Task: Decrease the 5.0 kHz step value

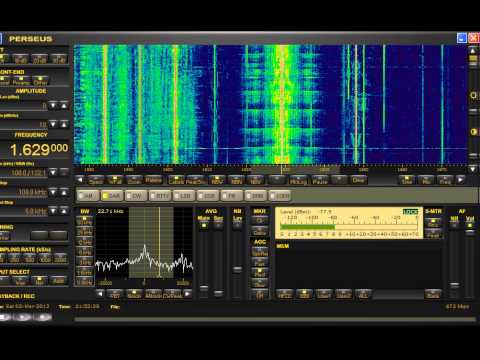Action: (53, 210)
